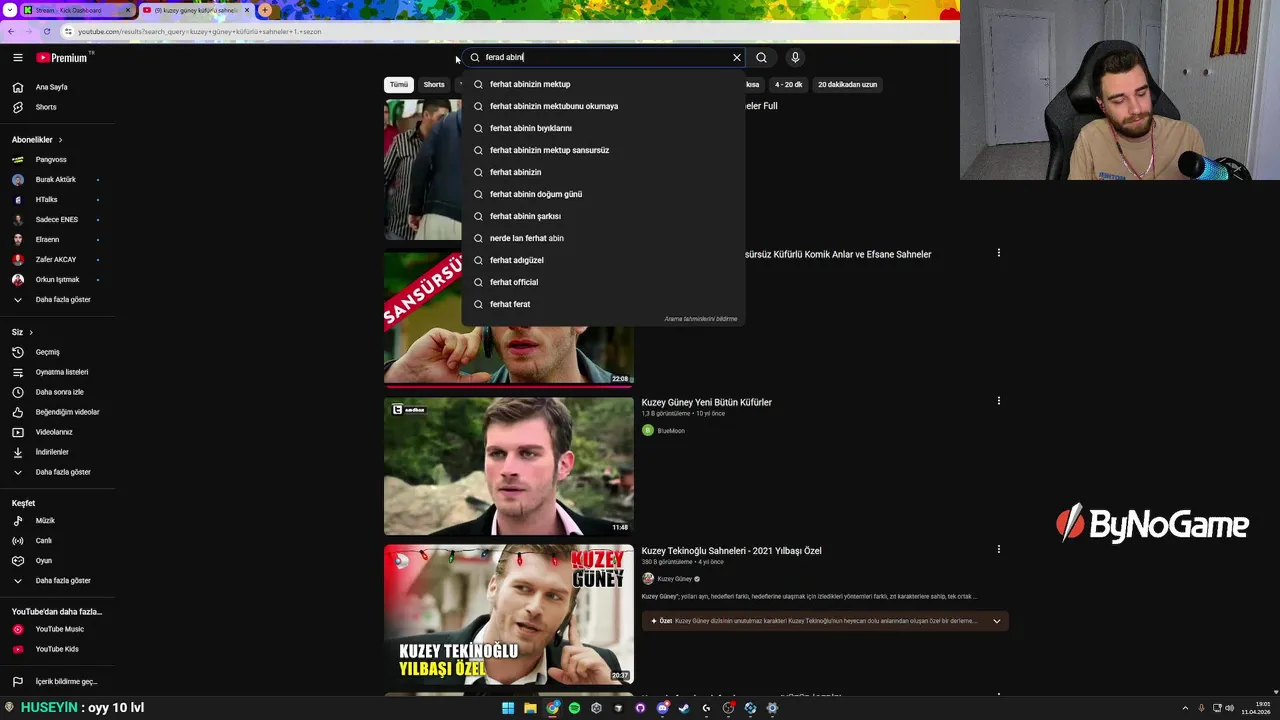
Task: Open the Windows Start menu
Action: (508, 708)
